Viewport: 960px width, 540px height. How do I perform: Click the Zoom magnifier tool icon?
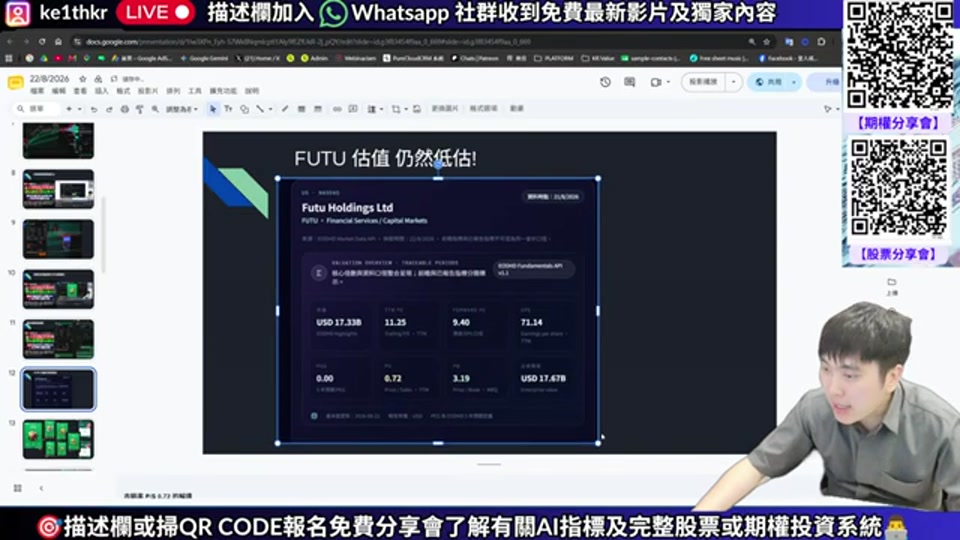coord(156,109)
